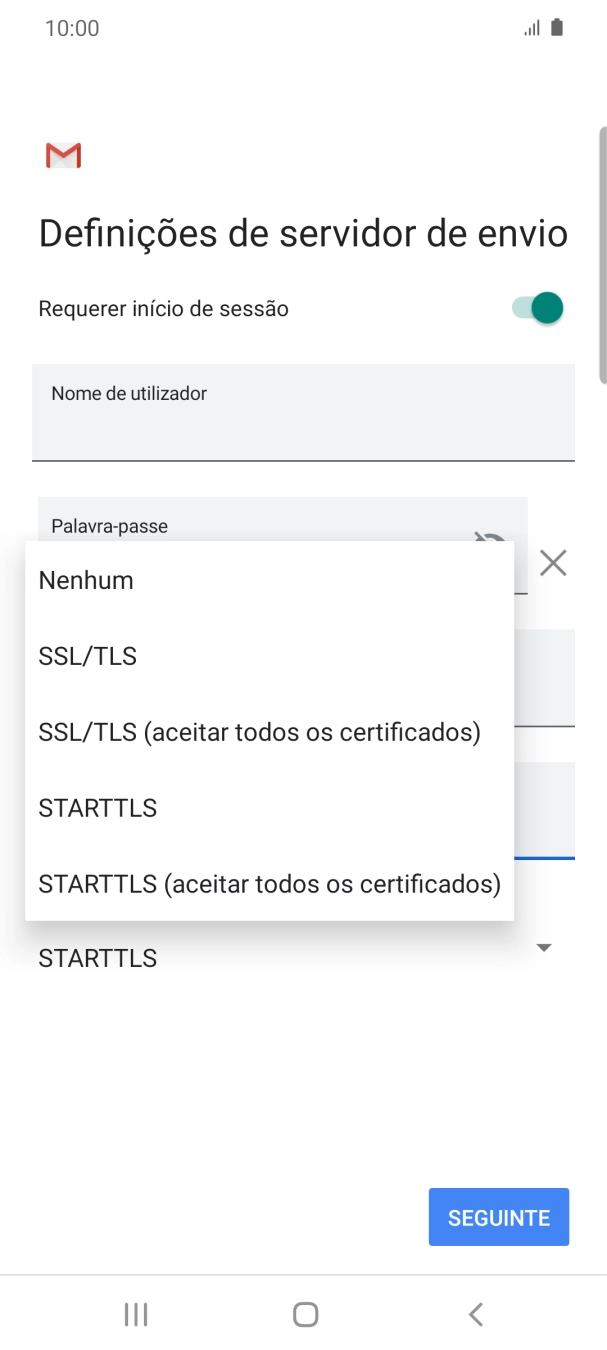607x1350 pixels.
Task: Tap the Back navigation arrow
Action: [x=475, y=1314]
